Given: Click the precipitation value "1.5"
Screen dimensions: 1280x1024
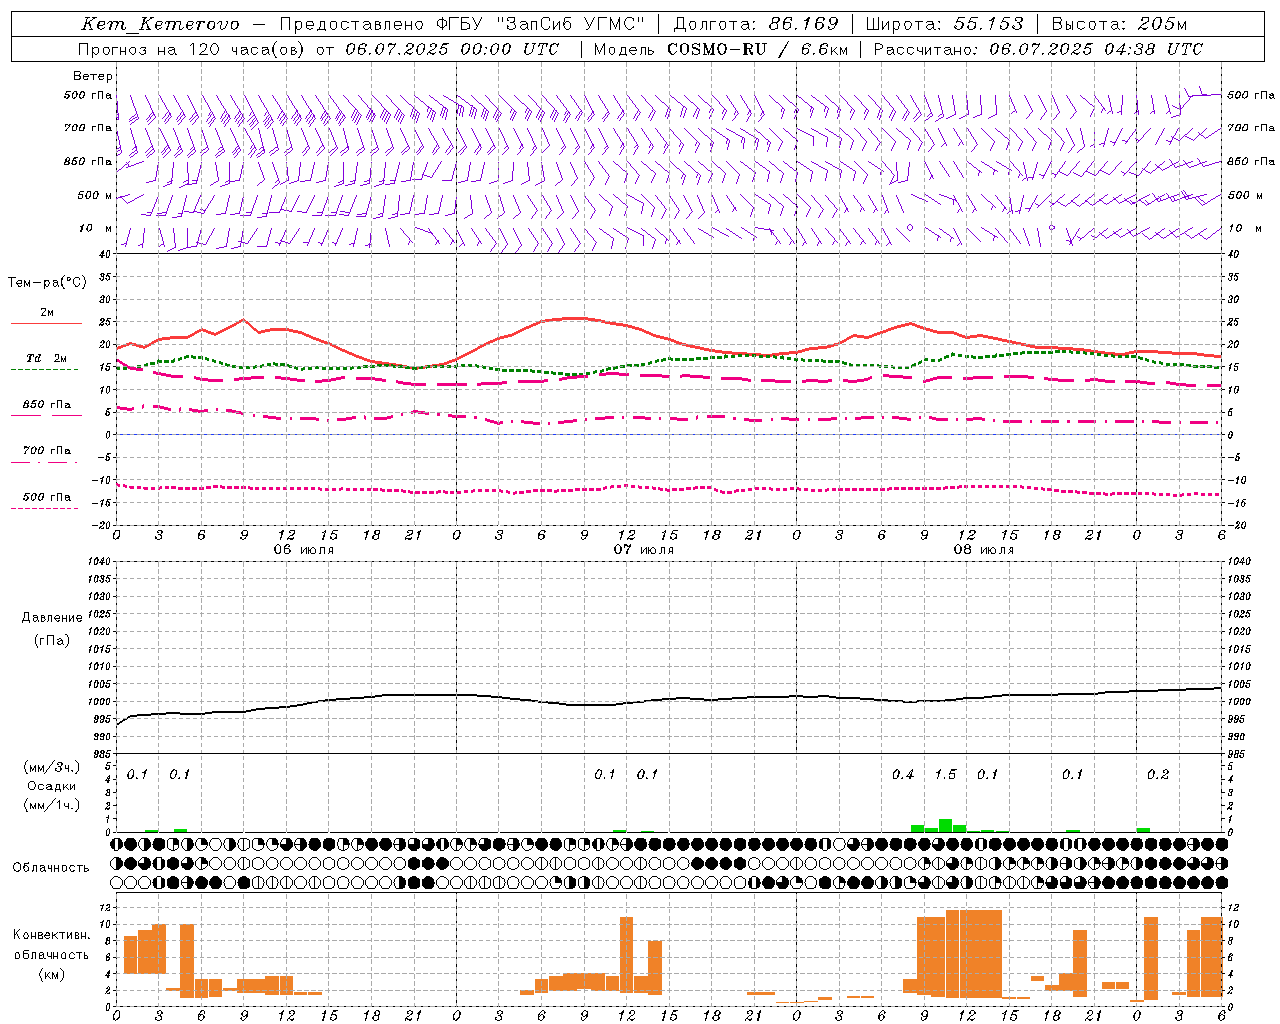Looking at the screenshot, I should pyautogui.click(x=945, y=775).
